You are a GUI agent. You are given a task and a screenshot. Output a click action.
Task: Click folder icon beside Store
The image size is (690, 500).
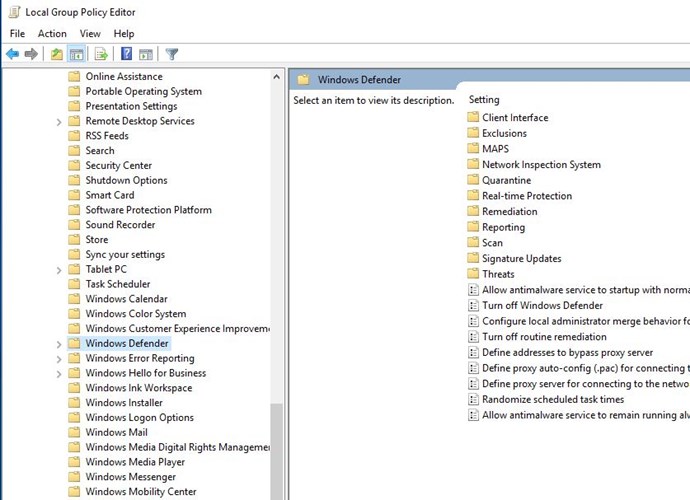point(74,239)
